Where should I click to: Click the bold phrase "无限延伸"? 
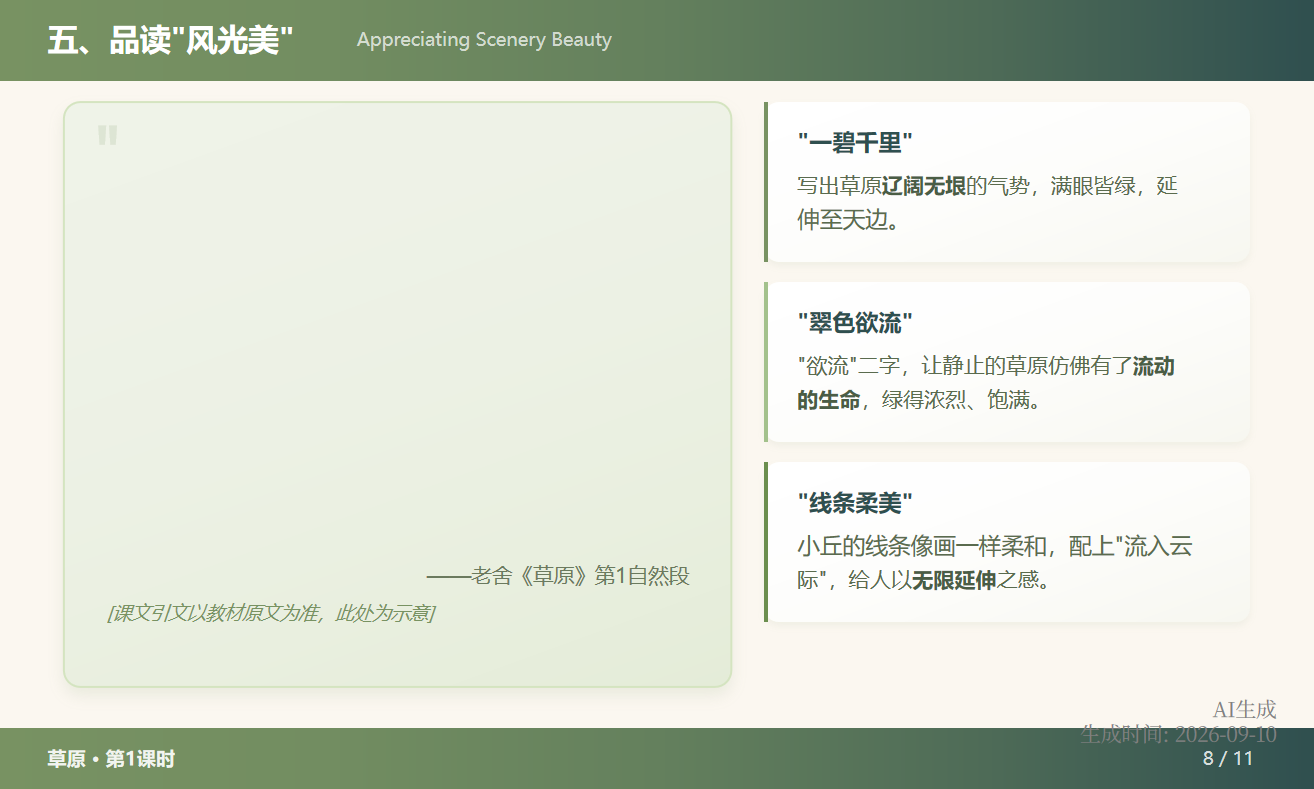(954, 580)
